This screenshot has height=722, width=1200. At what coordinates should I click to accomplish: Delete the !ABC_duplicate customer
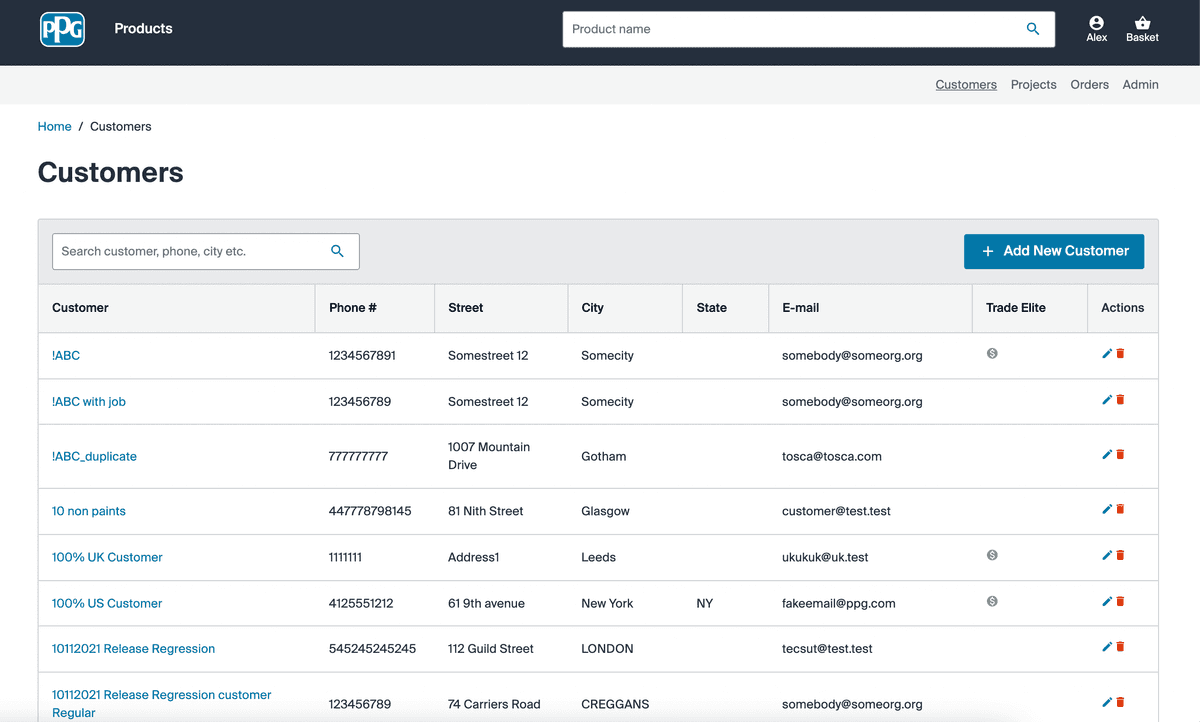[x=1120, y=454]
